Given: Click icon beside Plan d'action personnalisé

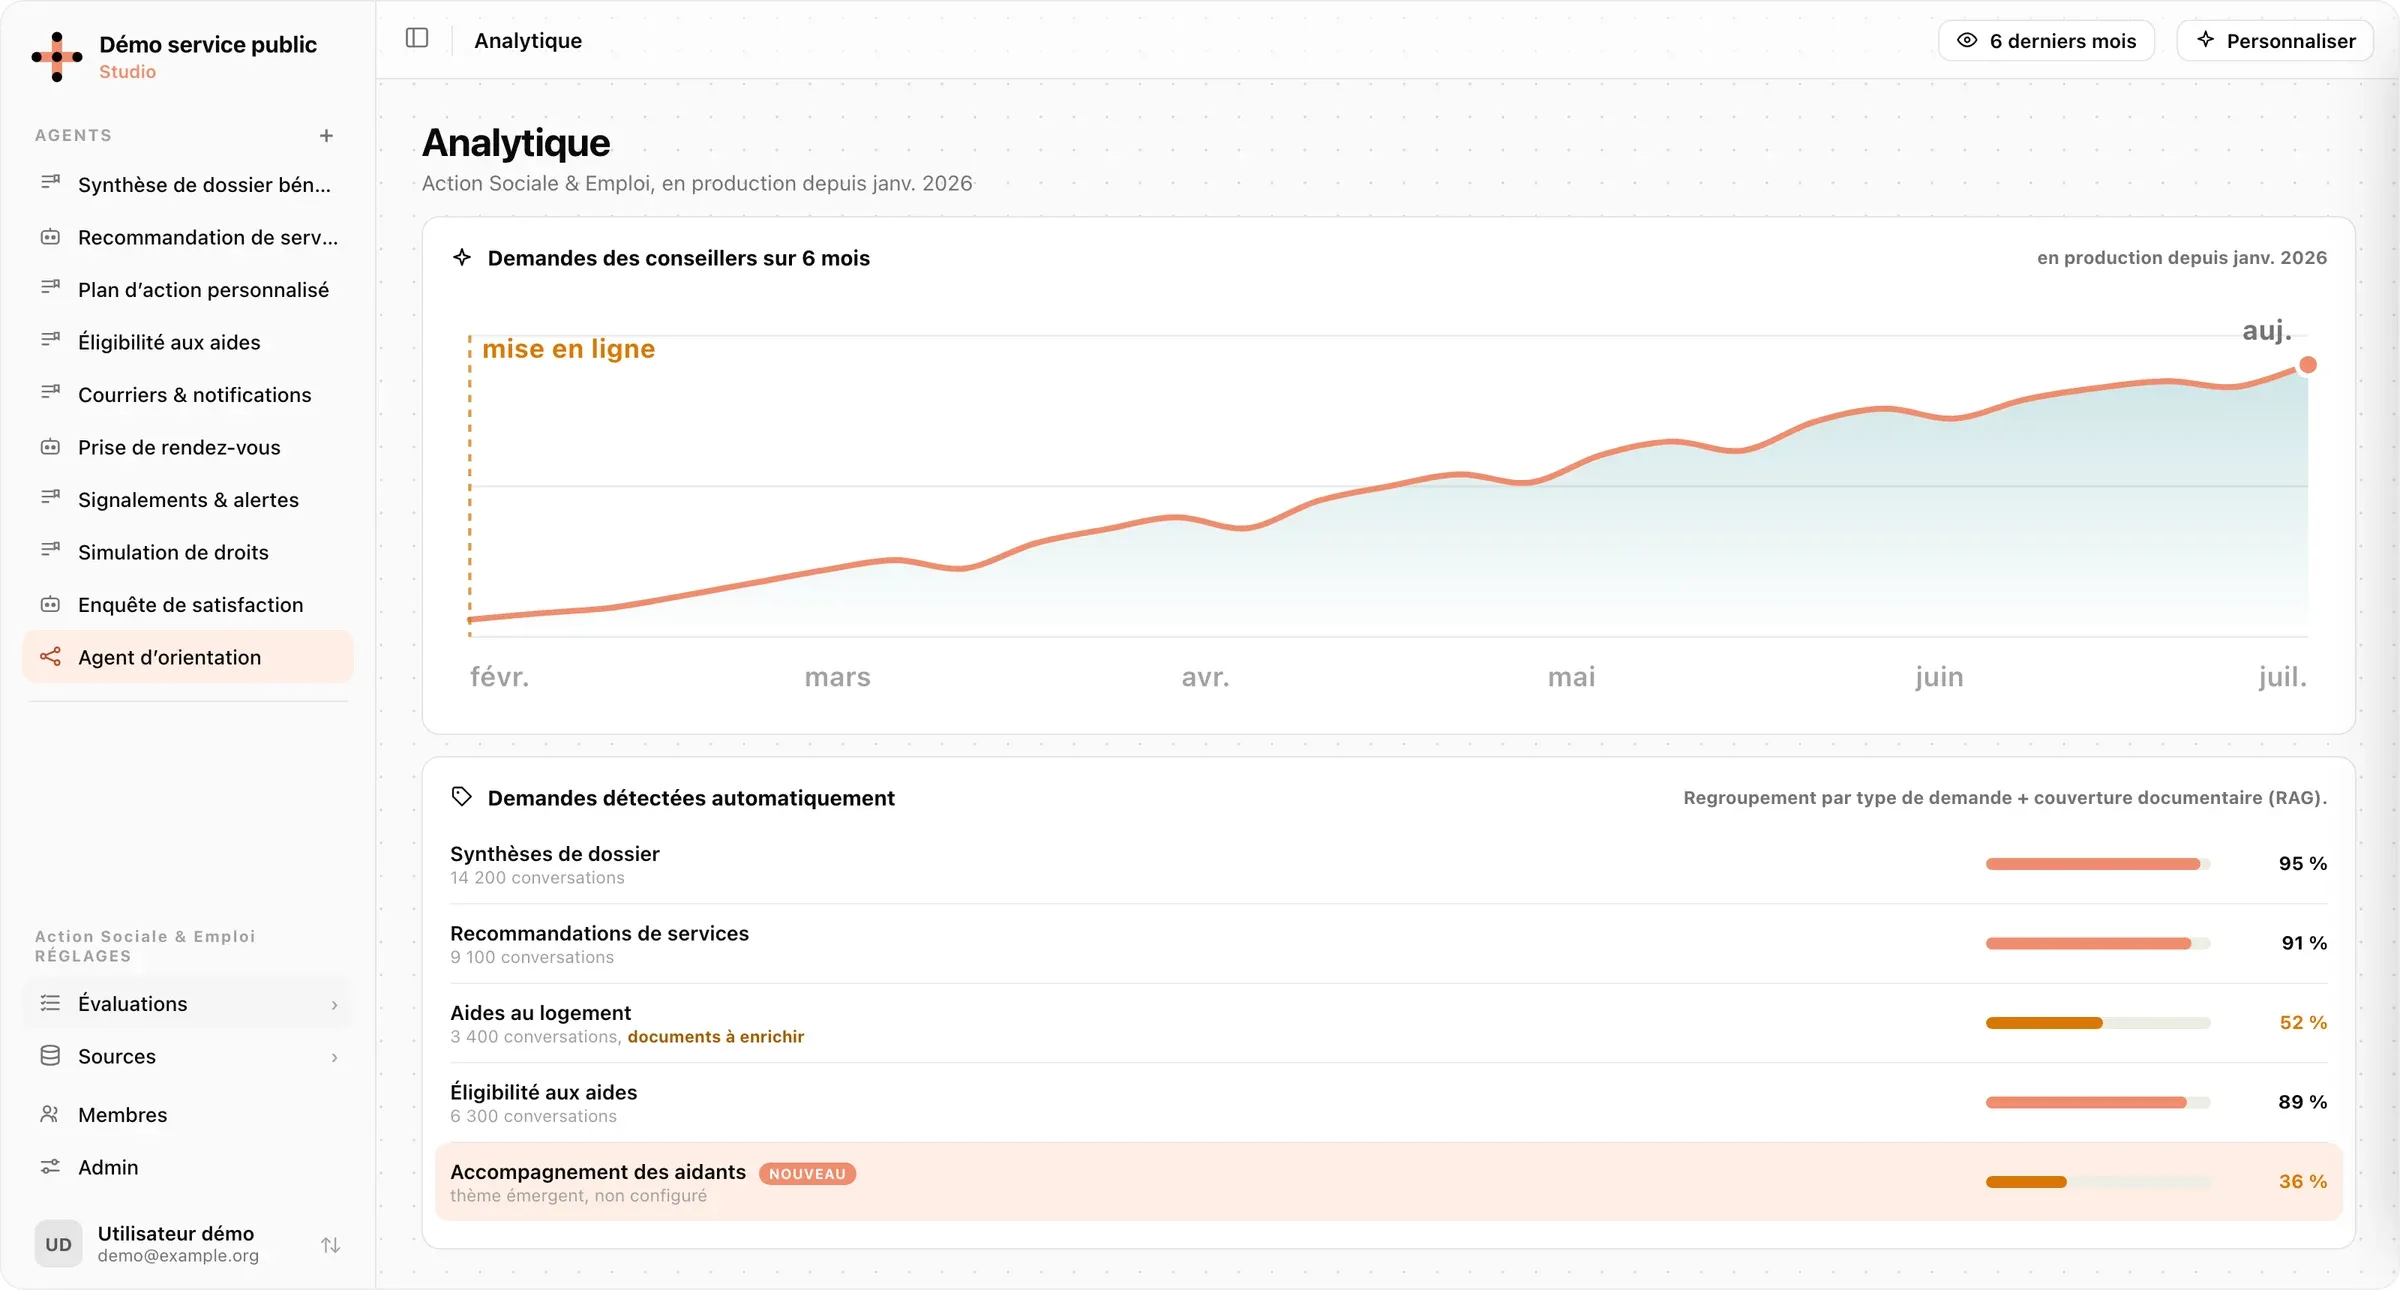Looking at the screenshot, I should point(50,288).
